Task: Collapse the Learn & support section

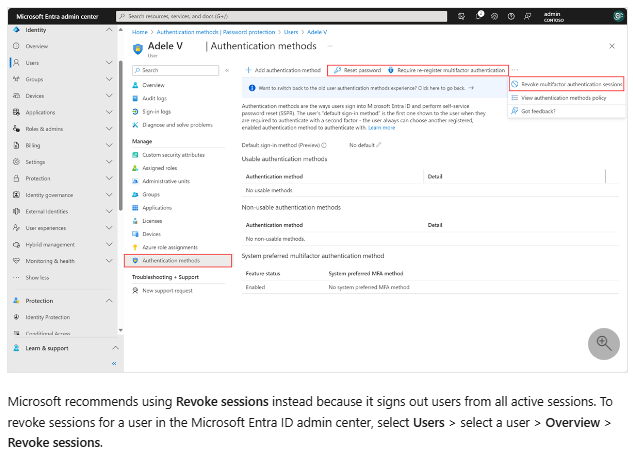Action: [x=115, y=348]
